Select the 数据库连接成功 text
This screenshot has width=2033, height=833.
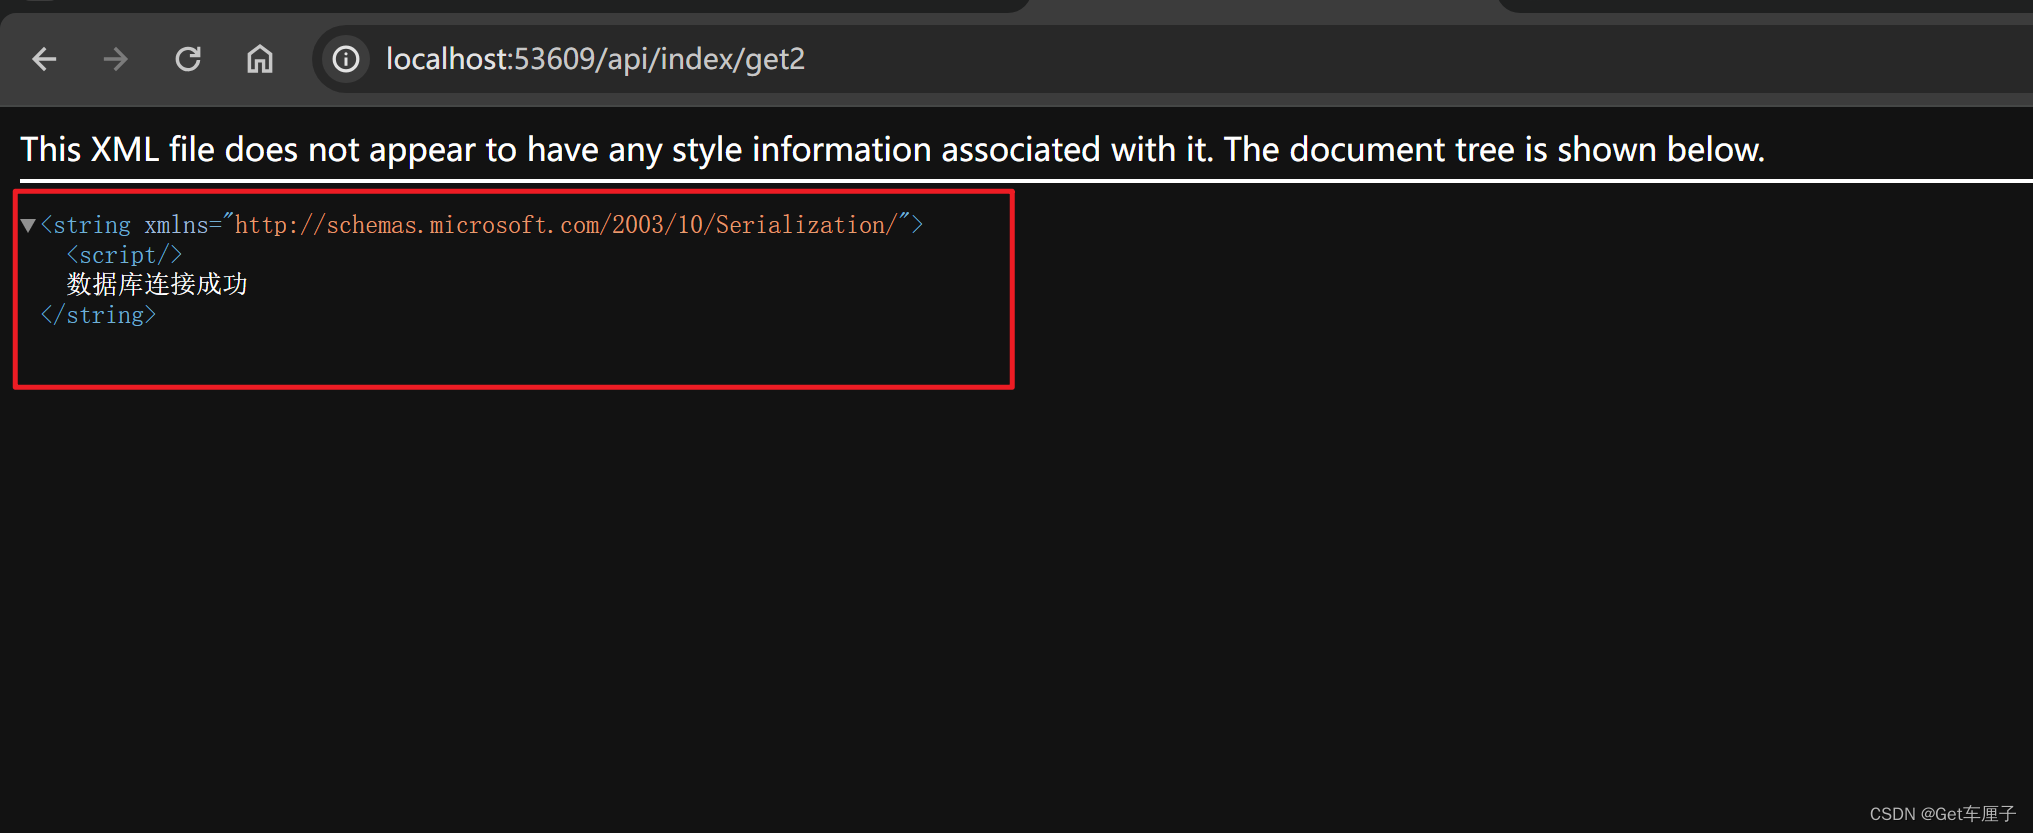tap(156, 284)
